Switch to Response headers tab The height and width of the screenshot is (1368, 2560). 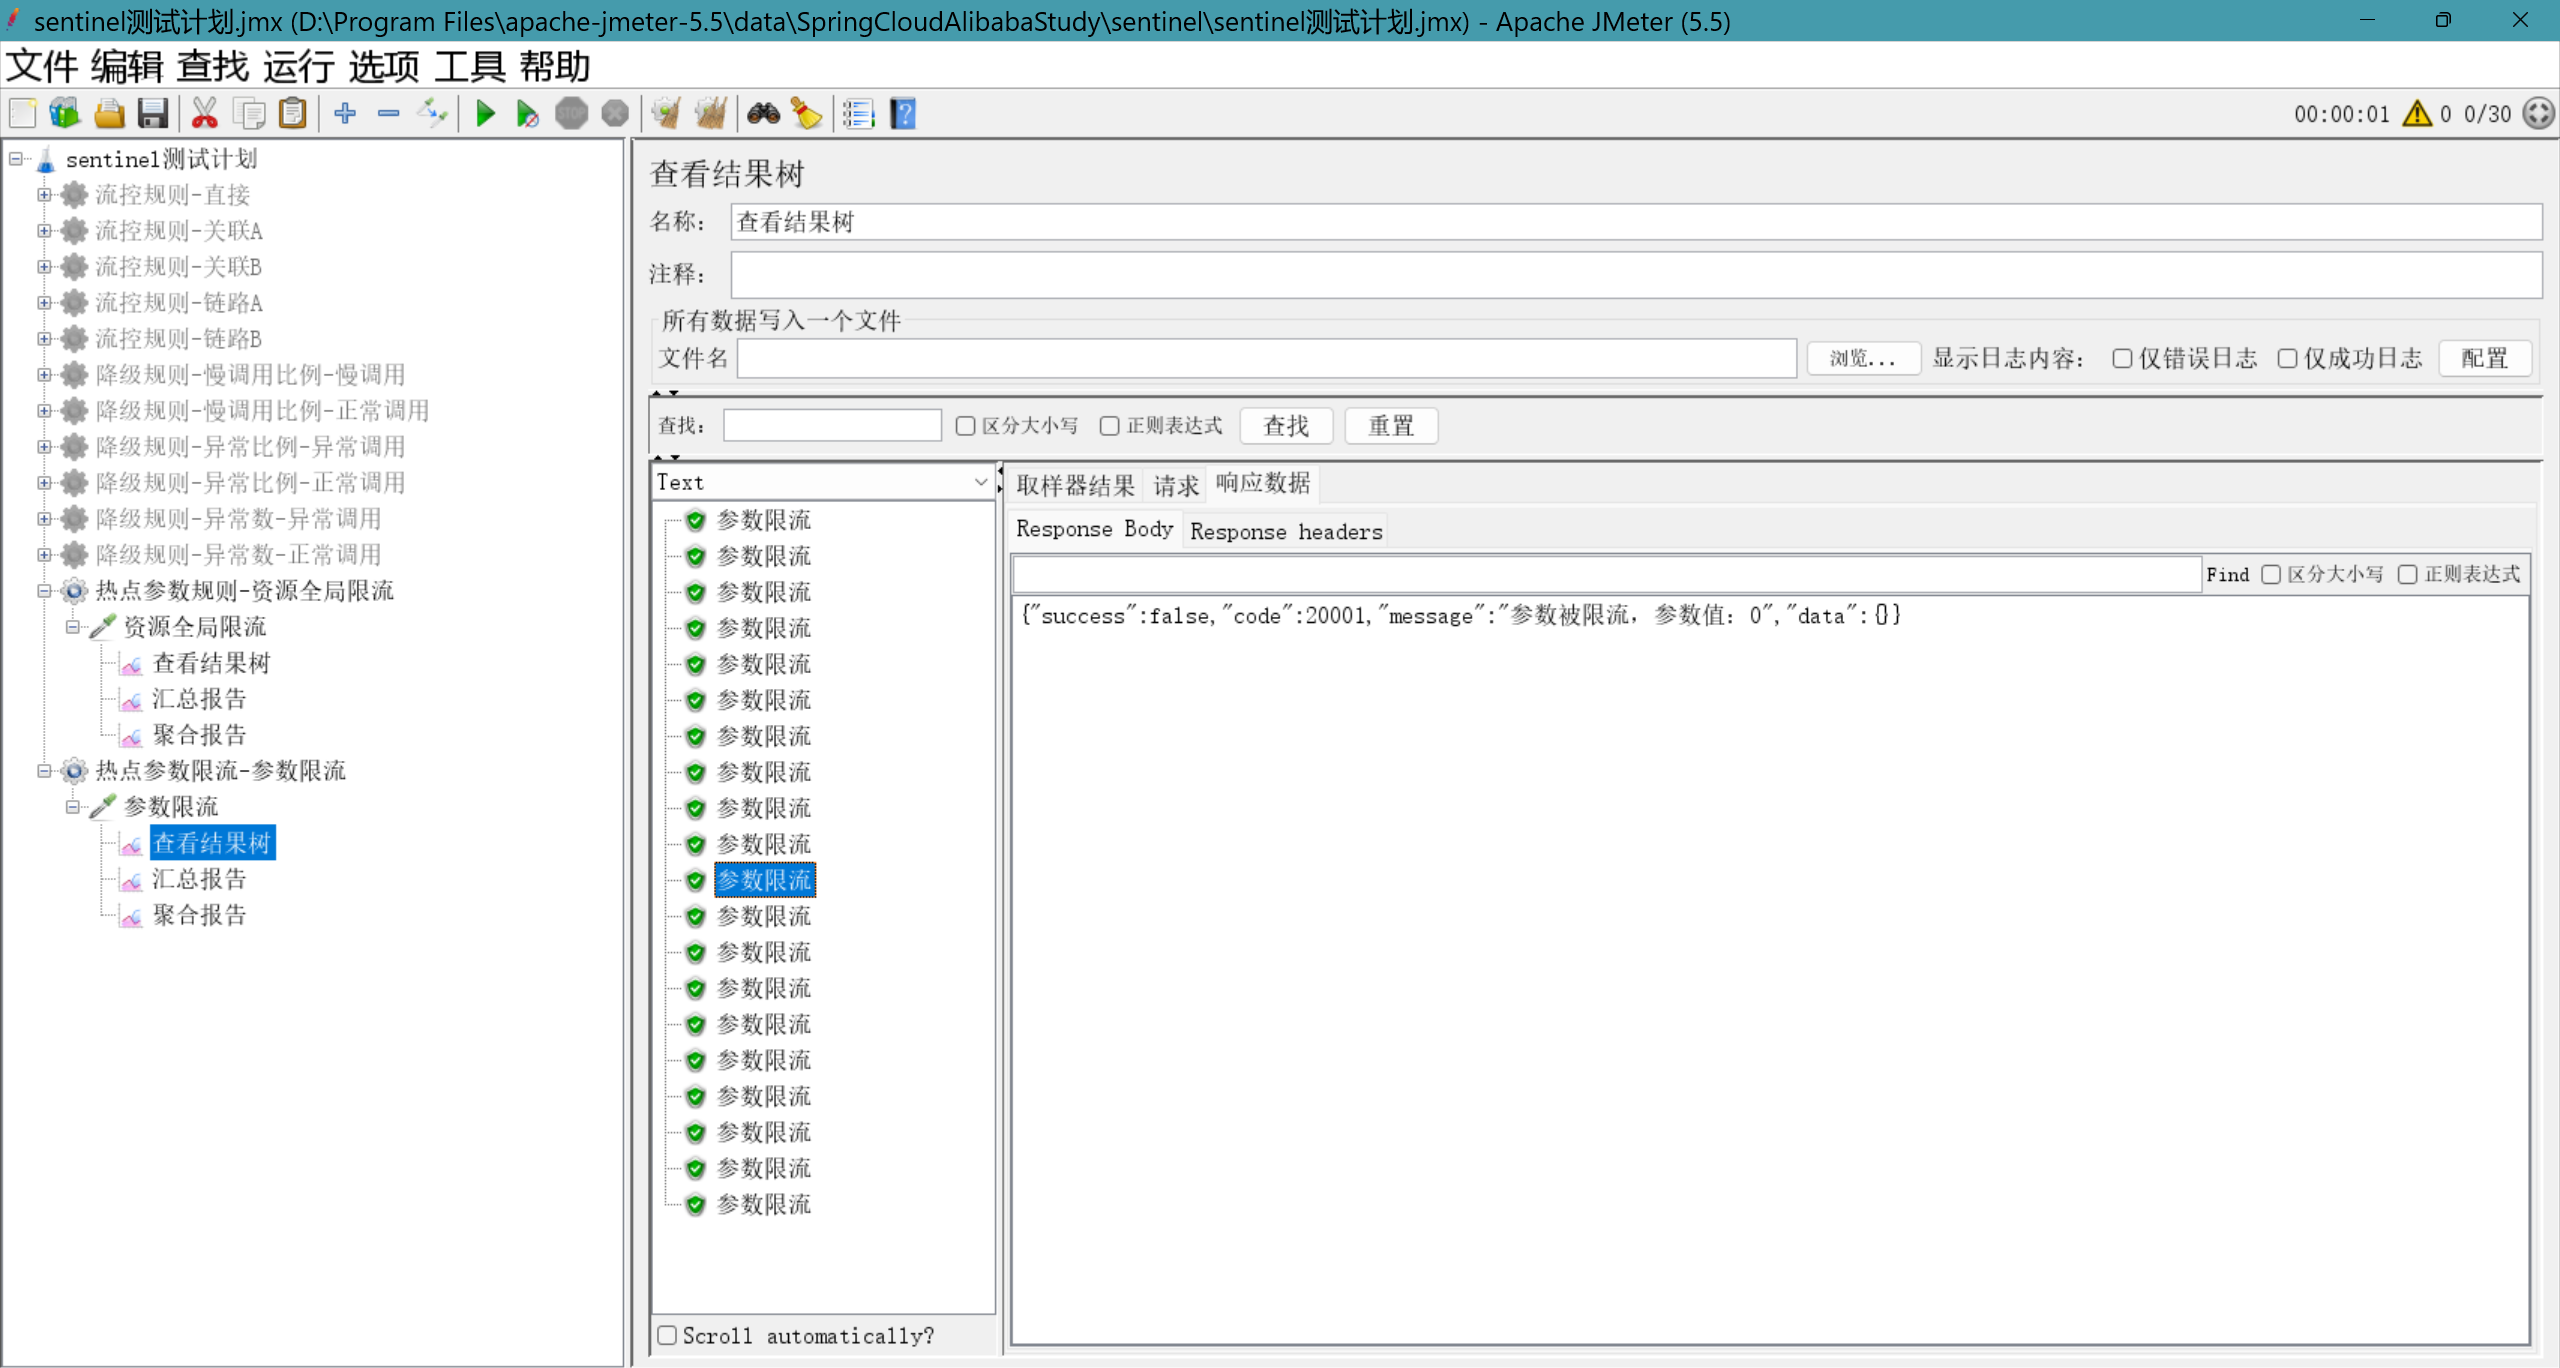point(1286,531)
